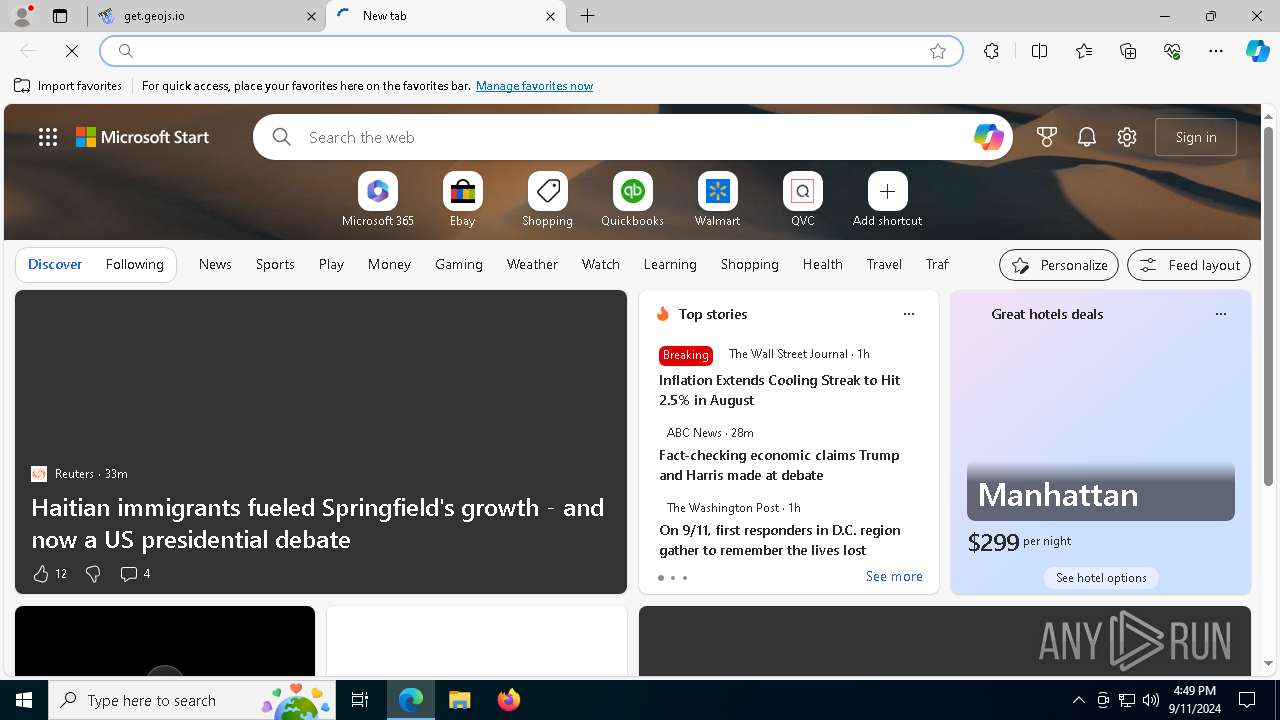The width and height of the screenshot is (1280, 720).
Task: Open the notifications bell
Action: (x=1087, y=137)
